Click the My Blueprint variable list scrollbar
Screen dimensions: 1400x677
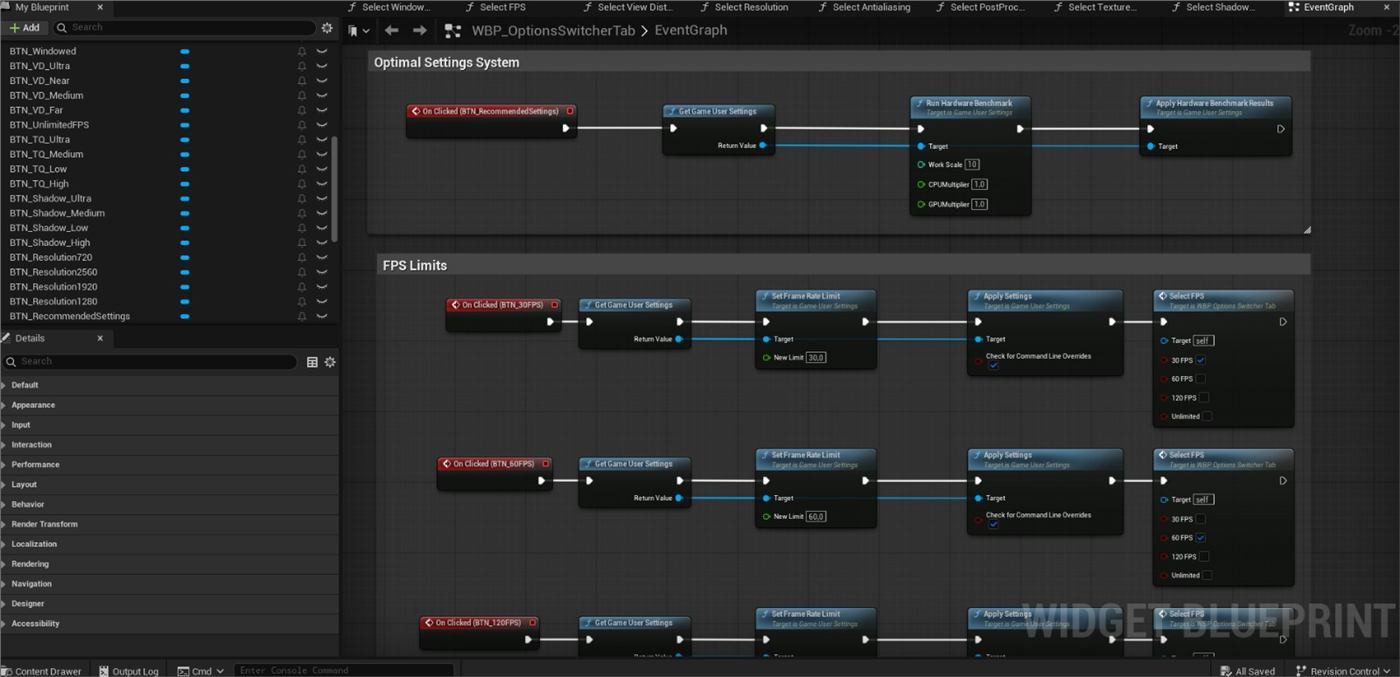(x=335, y=190)
